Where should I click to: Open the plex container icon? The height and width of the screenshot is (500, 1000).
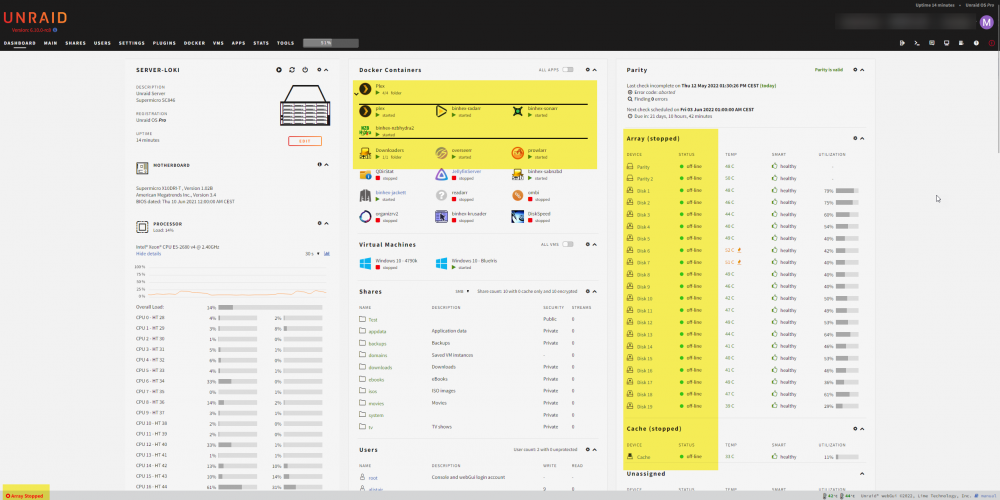click(365, 111)
